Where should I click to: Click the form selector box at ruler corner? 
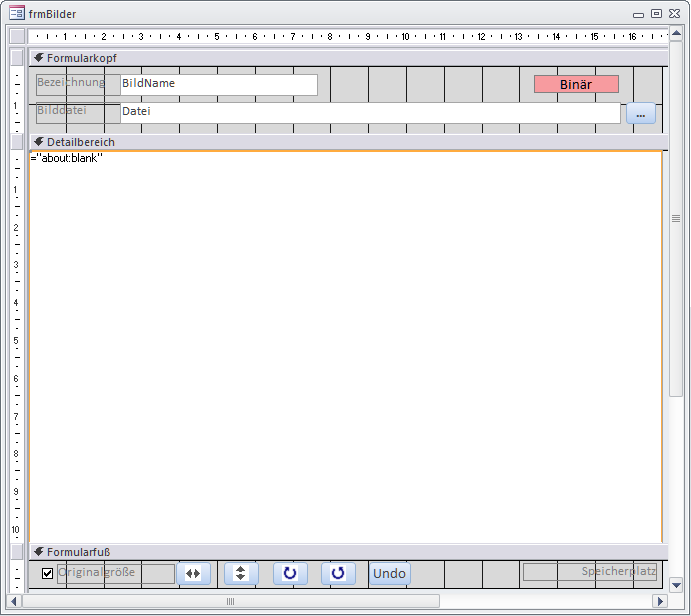tap(17, 36)
